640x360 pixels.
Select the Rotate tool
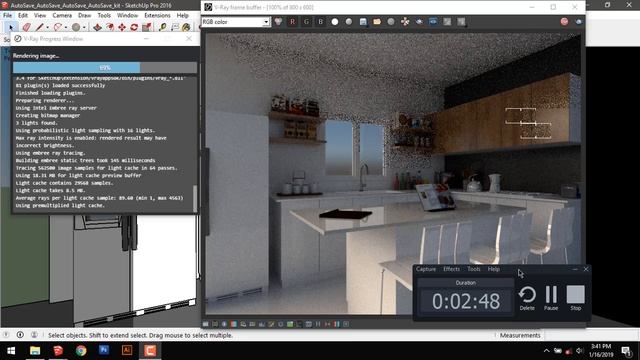coord(134,27)
